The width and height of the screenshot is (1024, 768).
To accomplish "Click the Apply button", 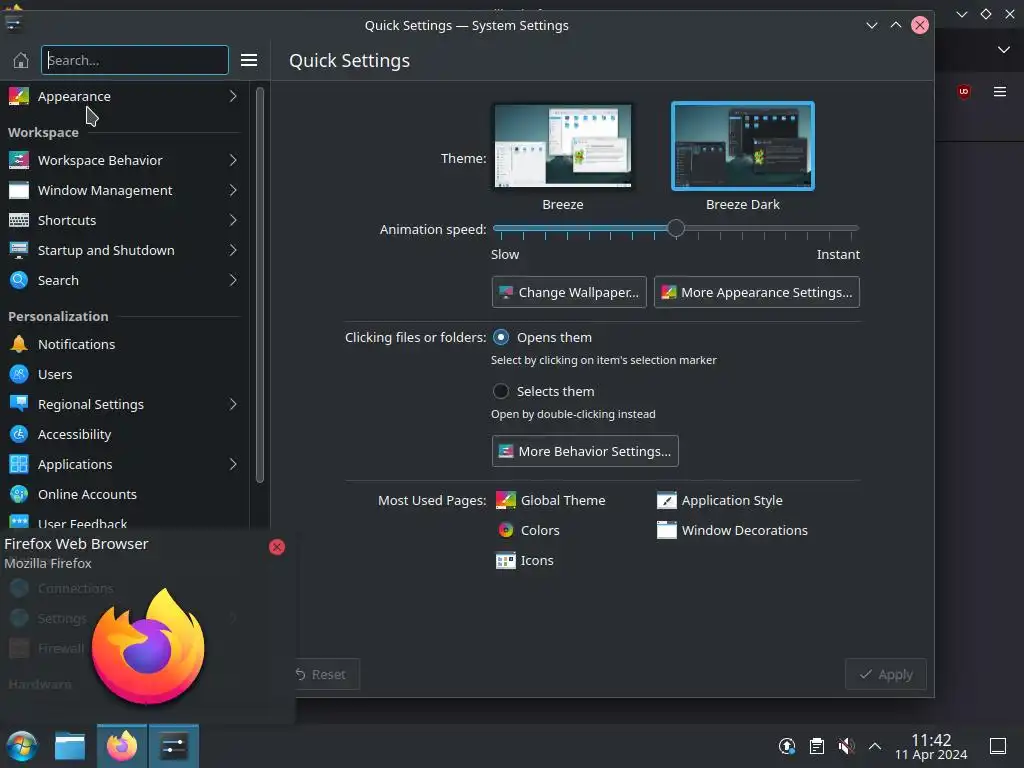I will 886,674.
